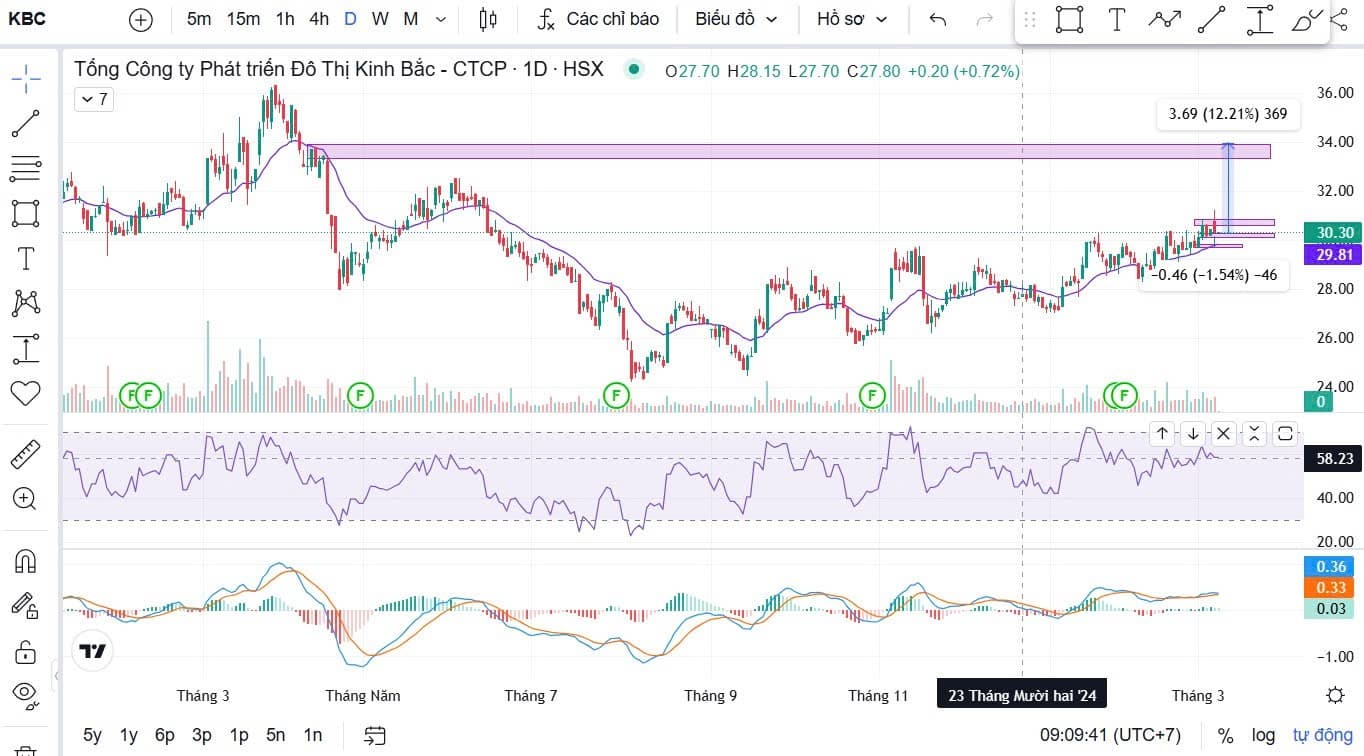
Task: Select the text tool in left sidebar
Action: (25, 258)
